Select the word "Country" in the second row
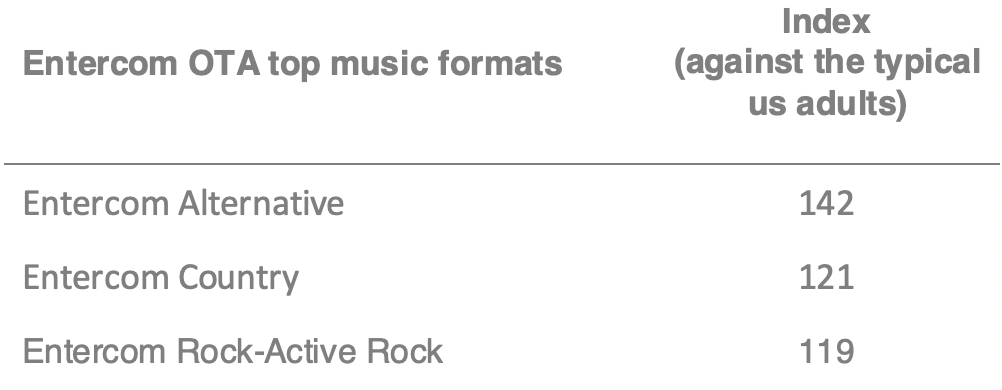The image size is (1002, 390). 238,279
